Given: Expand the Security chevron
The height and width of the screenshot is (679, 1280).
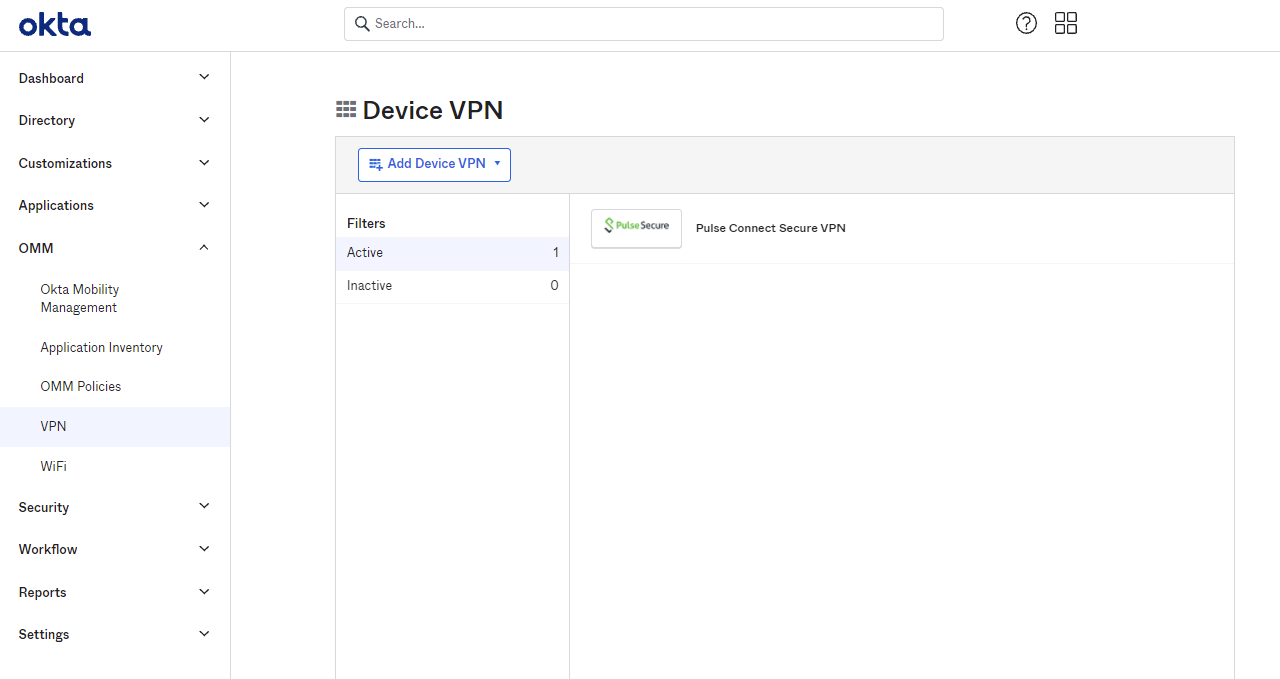Looking at the screenshot, I should click(204, 507).
